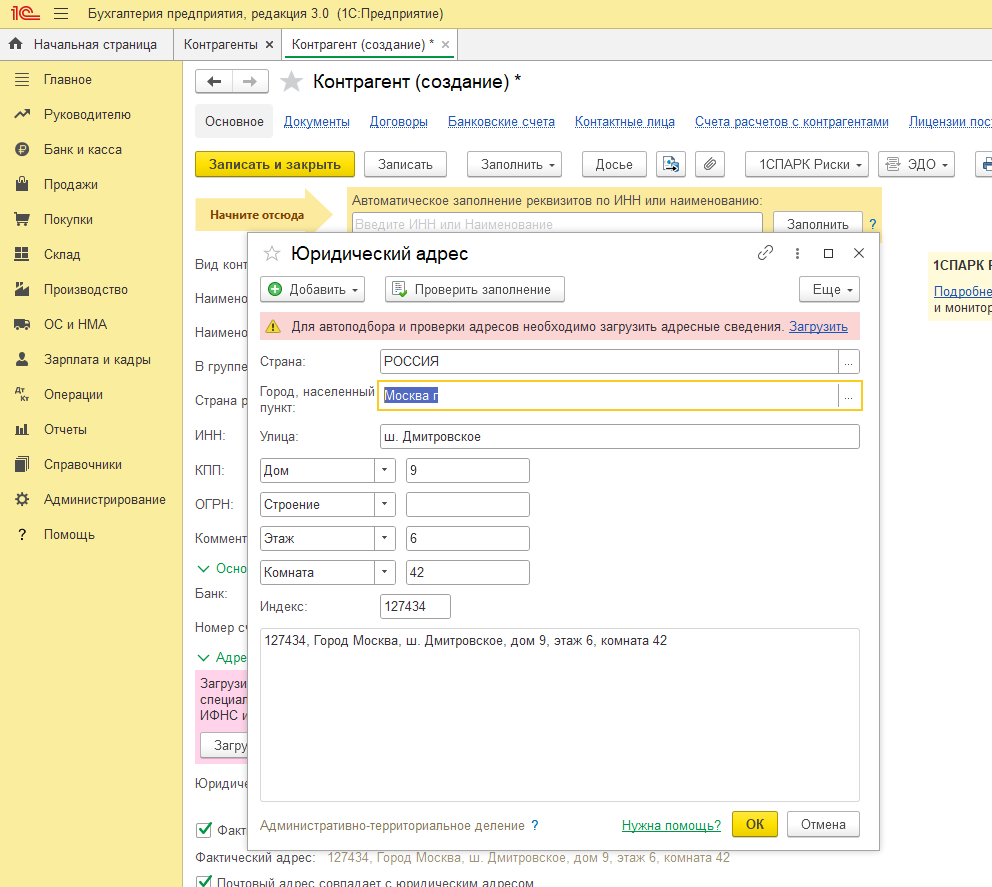
Task: Open Руководителю section in sidebar
Action: point(87,115)
